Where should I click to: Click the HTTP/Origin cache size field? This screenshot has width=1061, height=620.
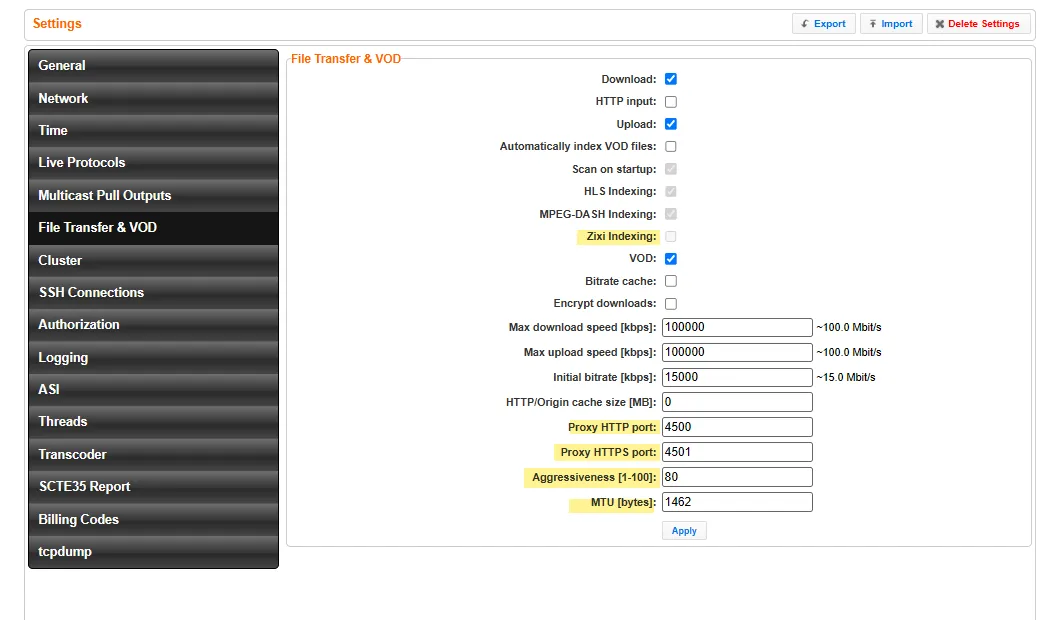pos(737,402)
